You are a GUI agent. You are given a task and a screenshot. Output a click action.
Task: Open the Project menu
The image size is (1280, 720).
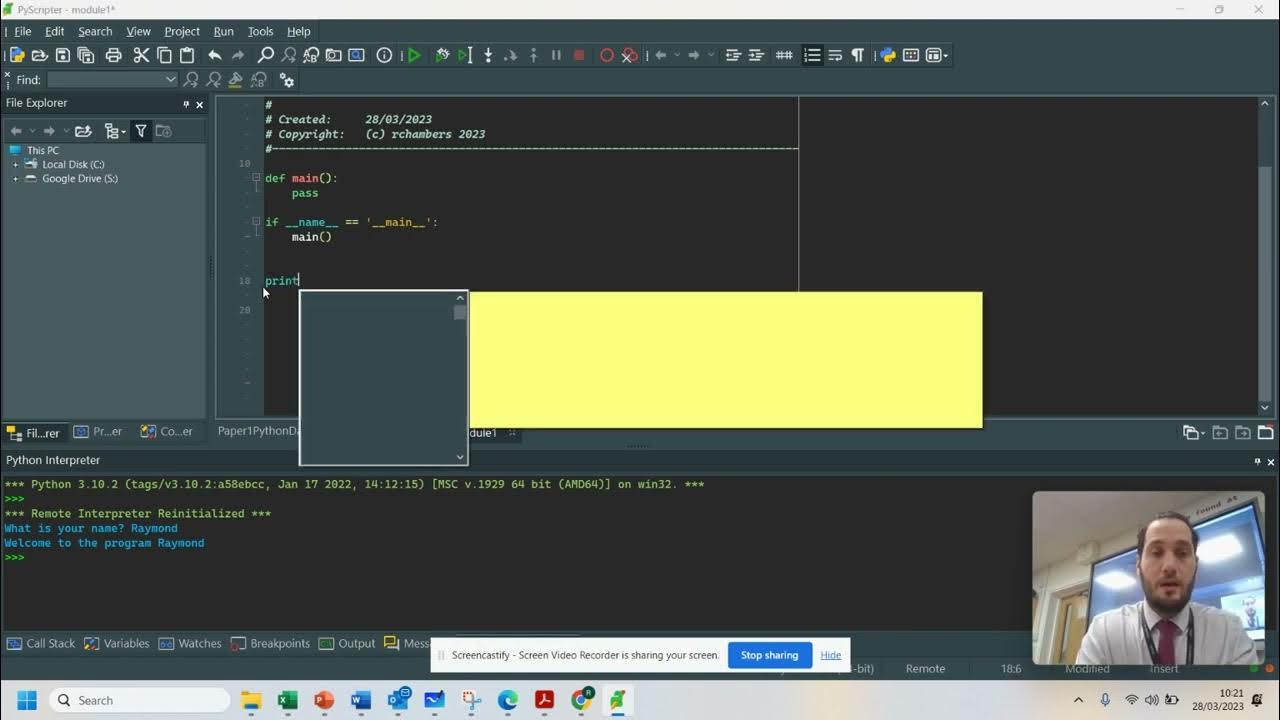(x=182, y=31)
